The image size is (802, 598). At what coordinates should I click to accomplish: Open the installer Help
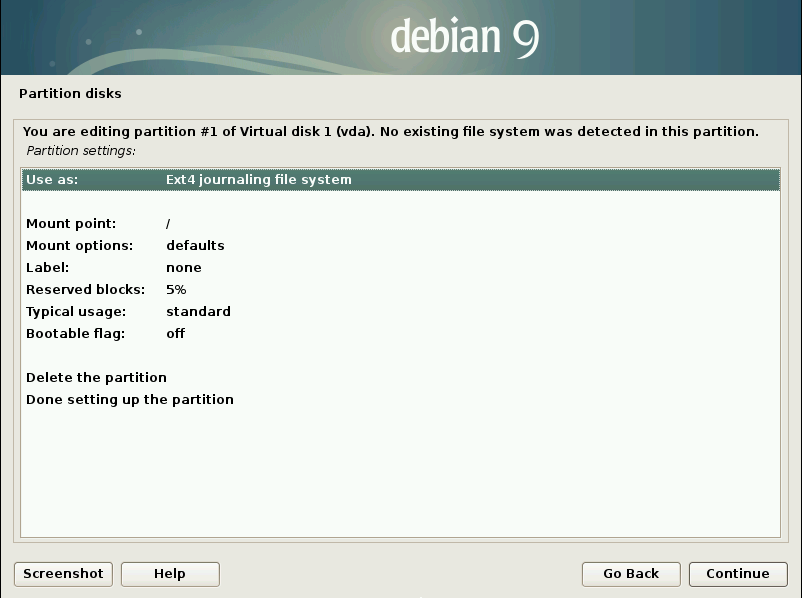[170, 574]
